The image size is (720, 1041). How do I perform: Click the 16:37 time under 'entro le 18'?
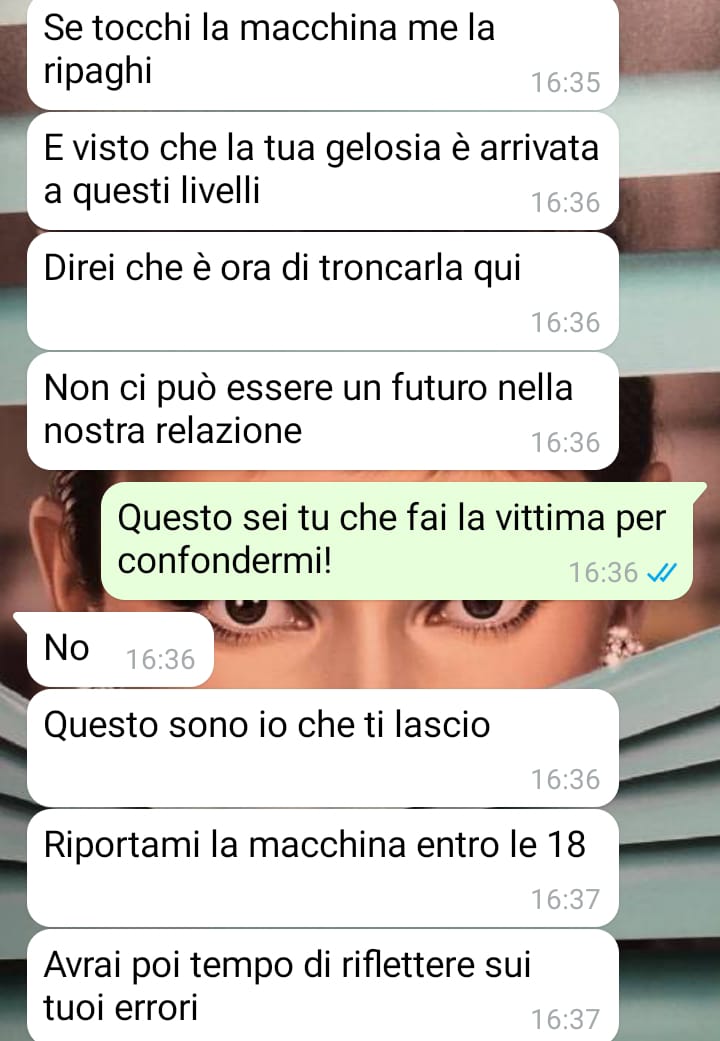pos(565,900)
